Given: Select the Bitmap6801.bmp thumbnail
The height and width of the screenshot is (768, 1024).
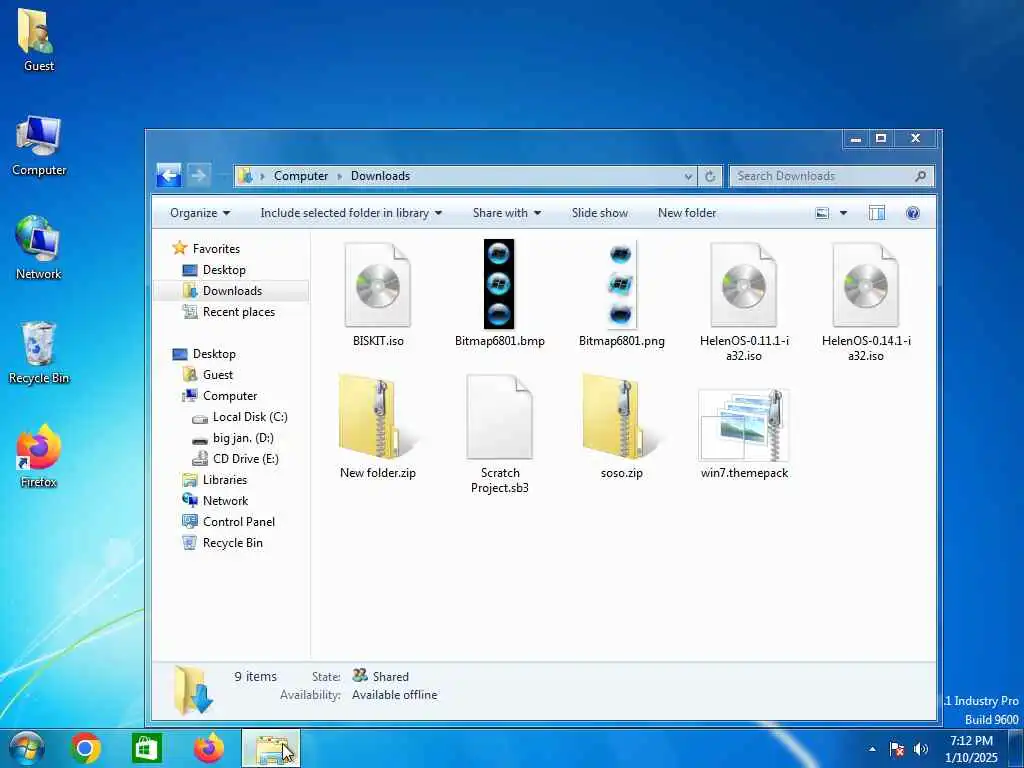Looking at the screenshot, I should (499, 284).
